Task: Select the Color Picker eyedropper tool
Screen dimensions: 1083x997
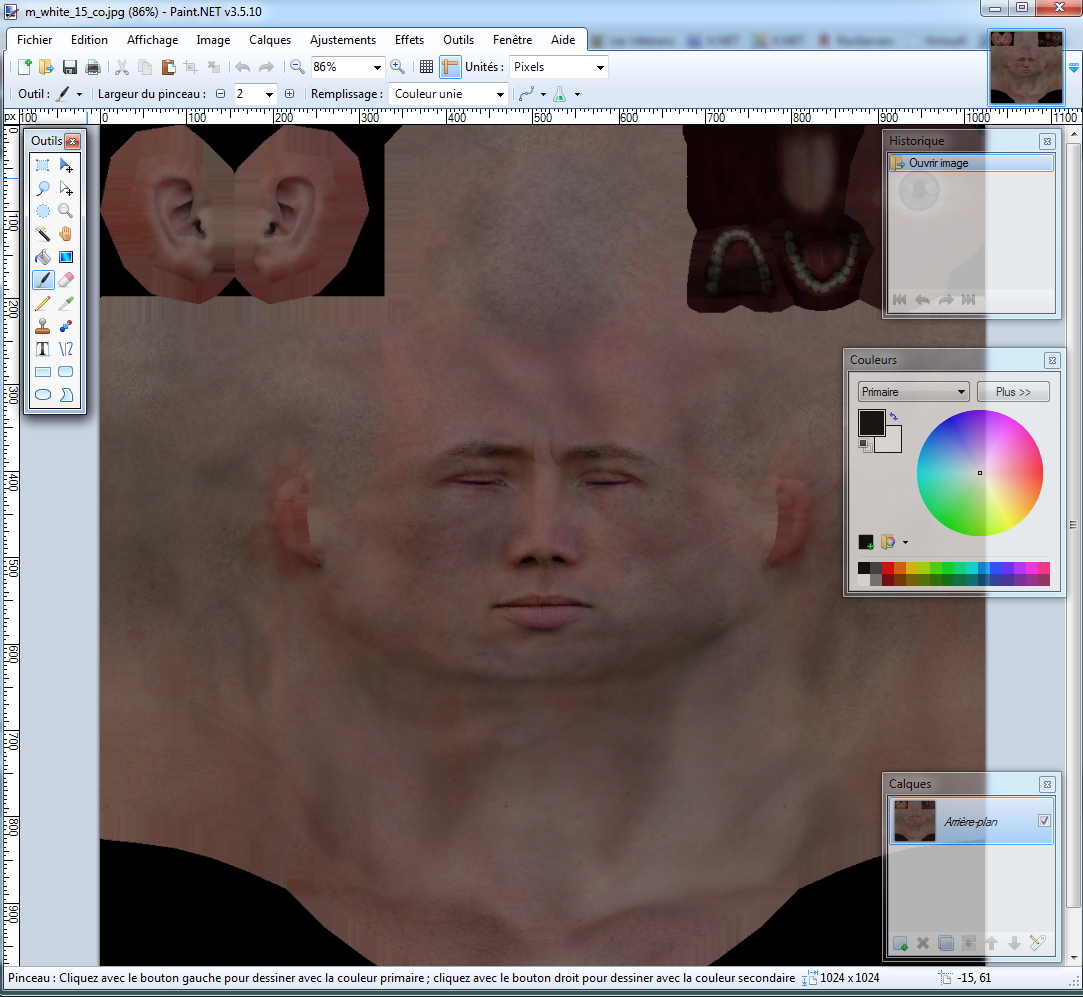Action: [x=66, y=303]
